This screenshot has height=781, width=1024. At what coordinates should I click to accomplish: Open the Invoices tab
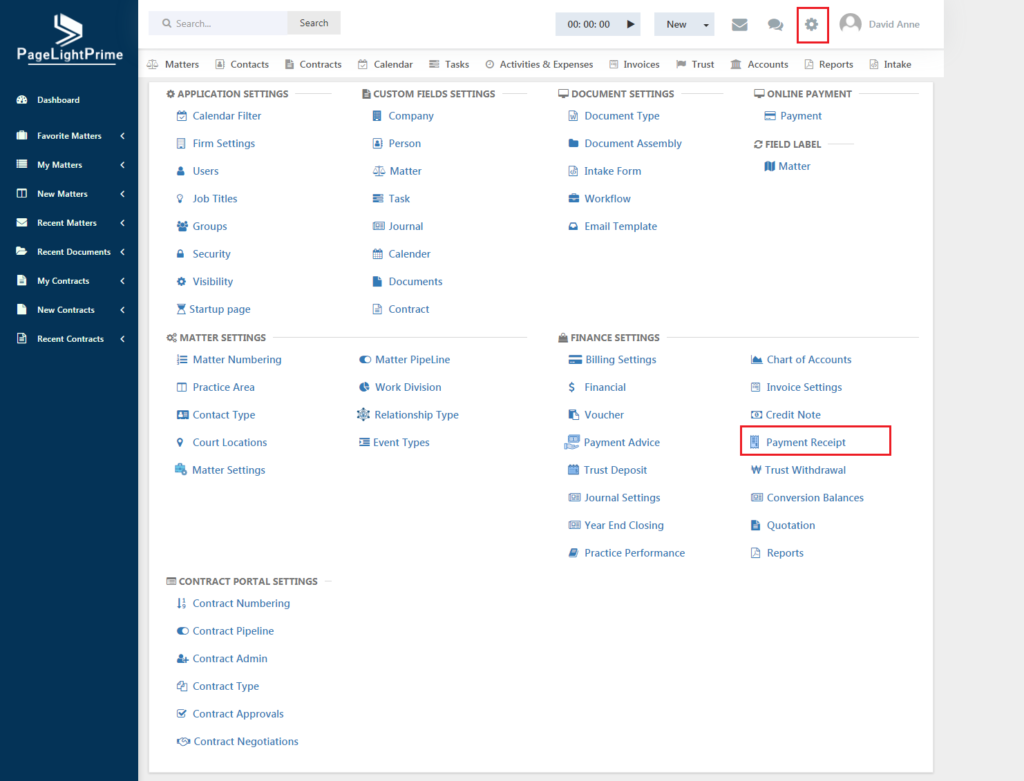click(634, 64)
